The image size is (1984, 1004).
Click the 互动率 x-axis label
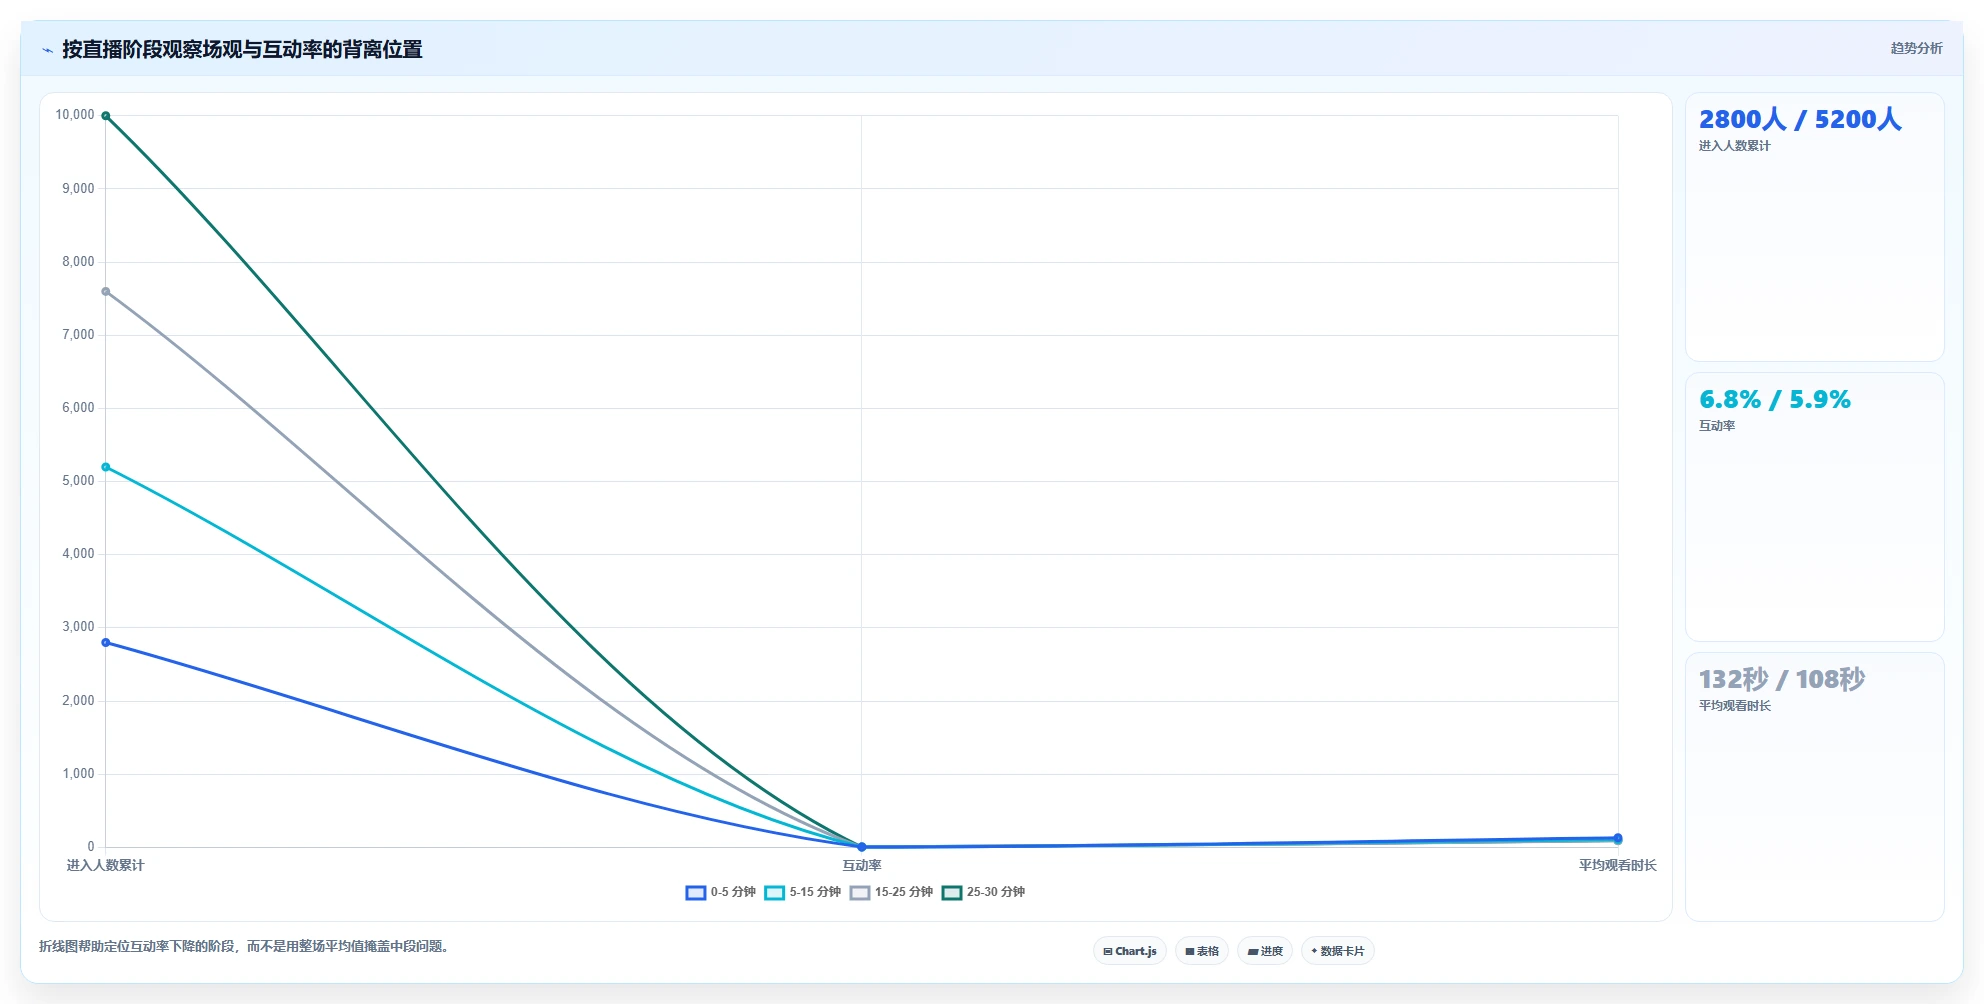pos(862,866)
